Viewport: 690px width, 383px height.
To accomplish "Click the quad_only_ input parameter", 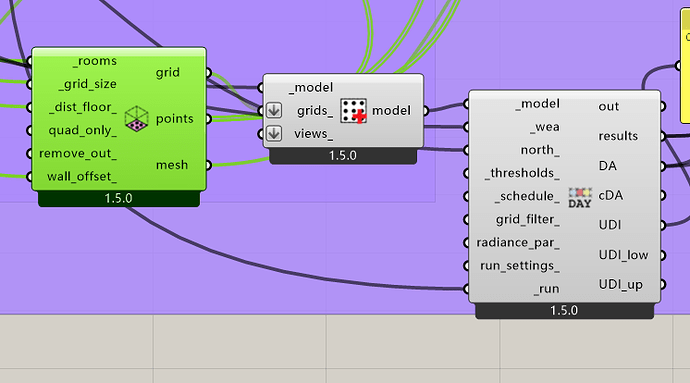I will coord(82,130).
